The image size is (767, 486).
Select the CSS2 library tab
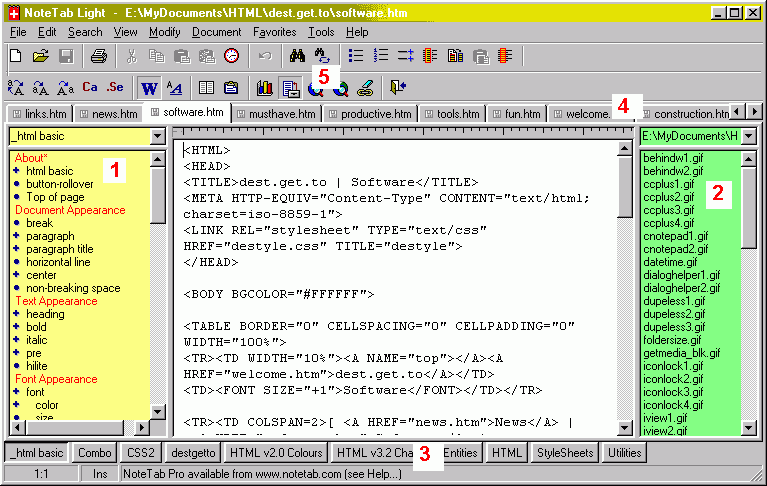pos(141,453)
